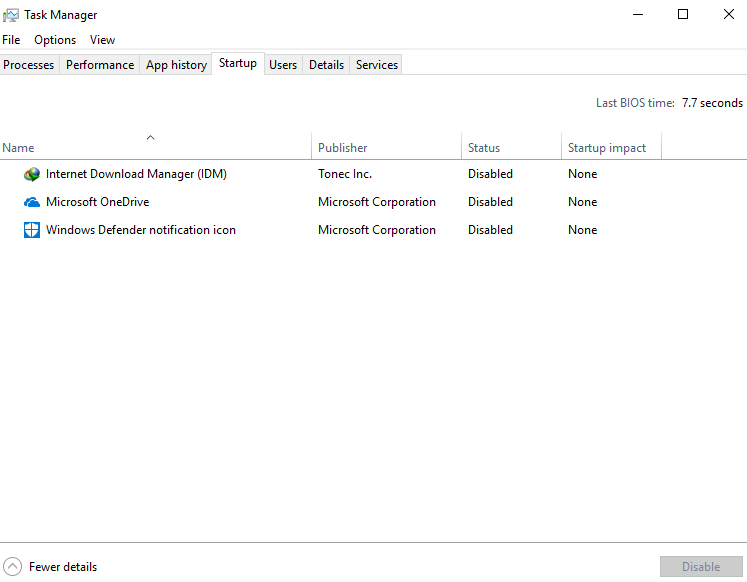Click Disabled status for Internet Download Manager
747x582 pixels.
click(x=490, y=174)
